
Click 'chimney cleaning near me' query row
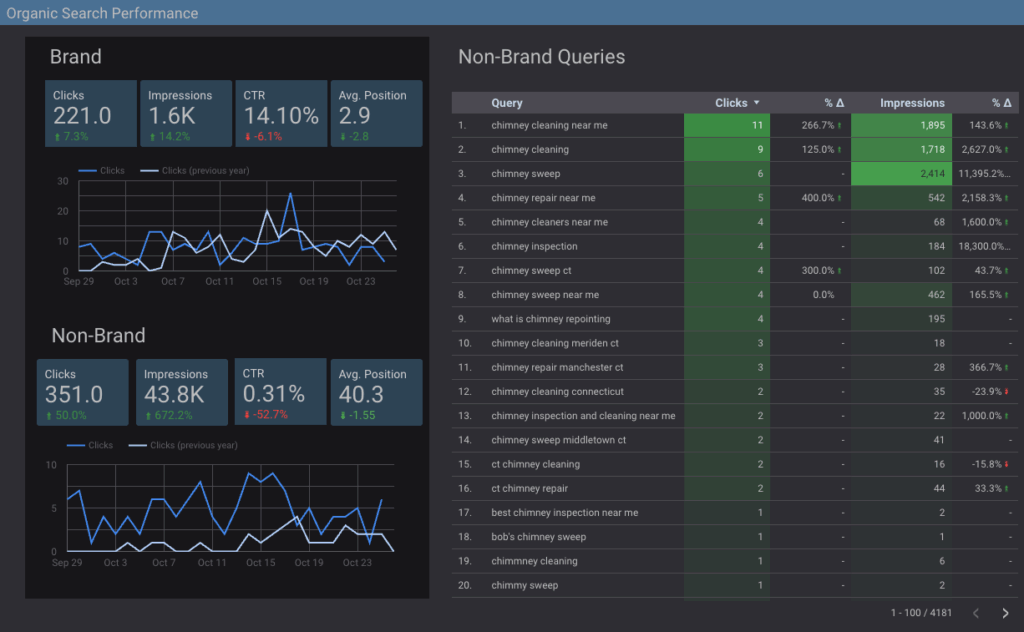pos(549,126)
